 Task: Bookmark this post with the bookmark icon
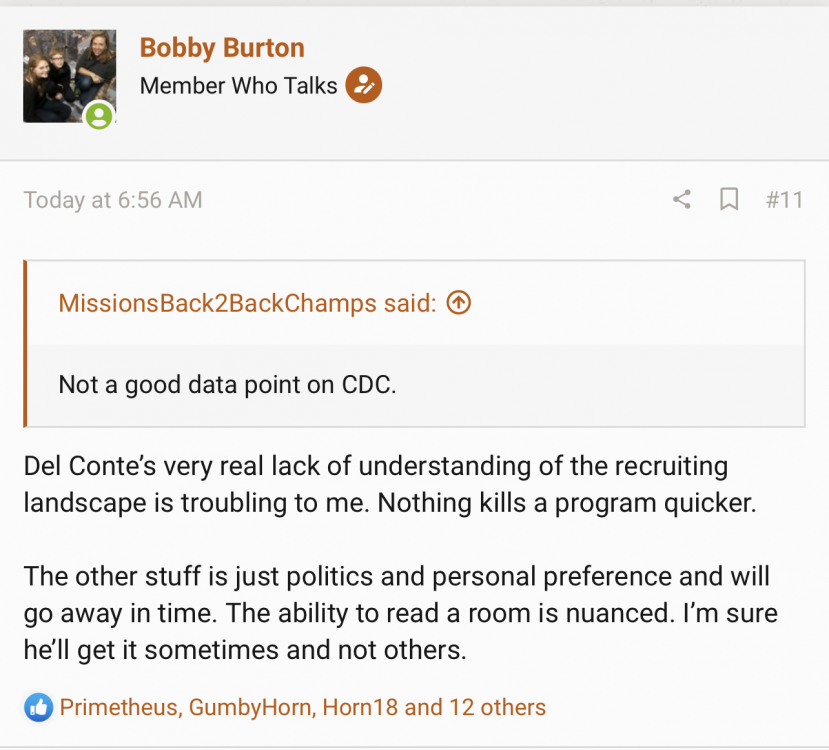pos(730,200)
